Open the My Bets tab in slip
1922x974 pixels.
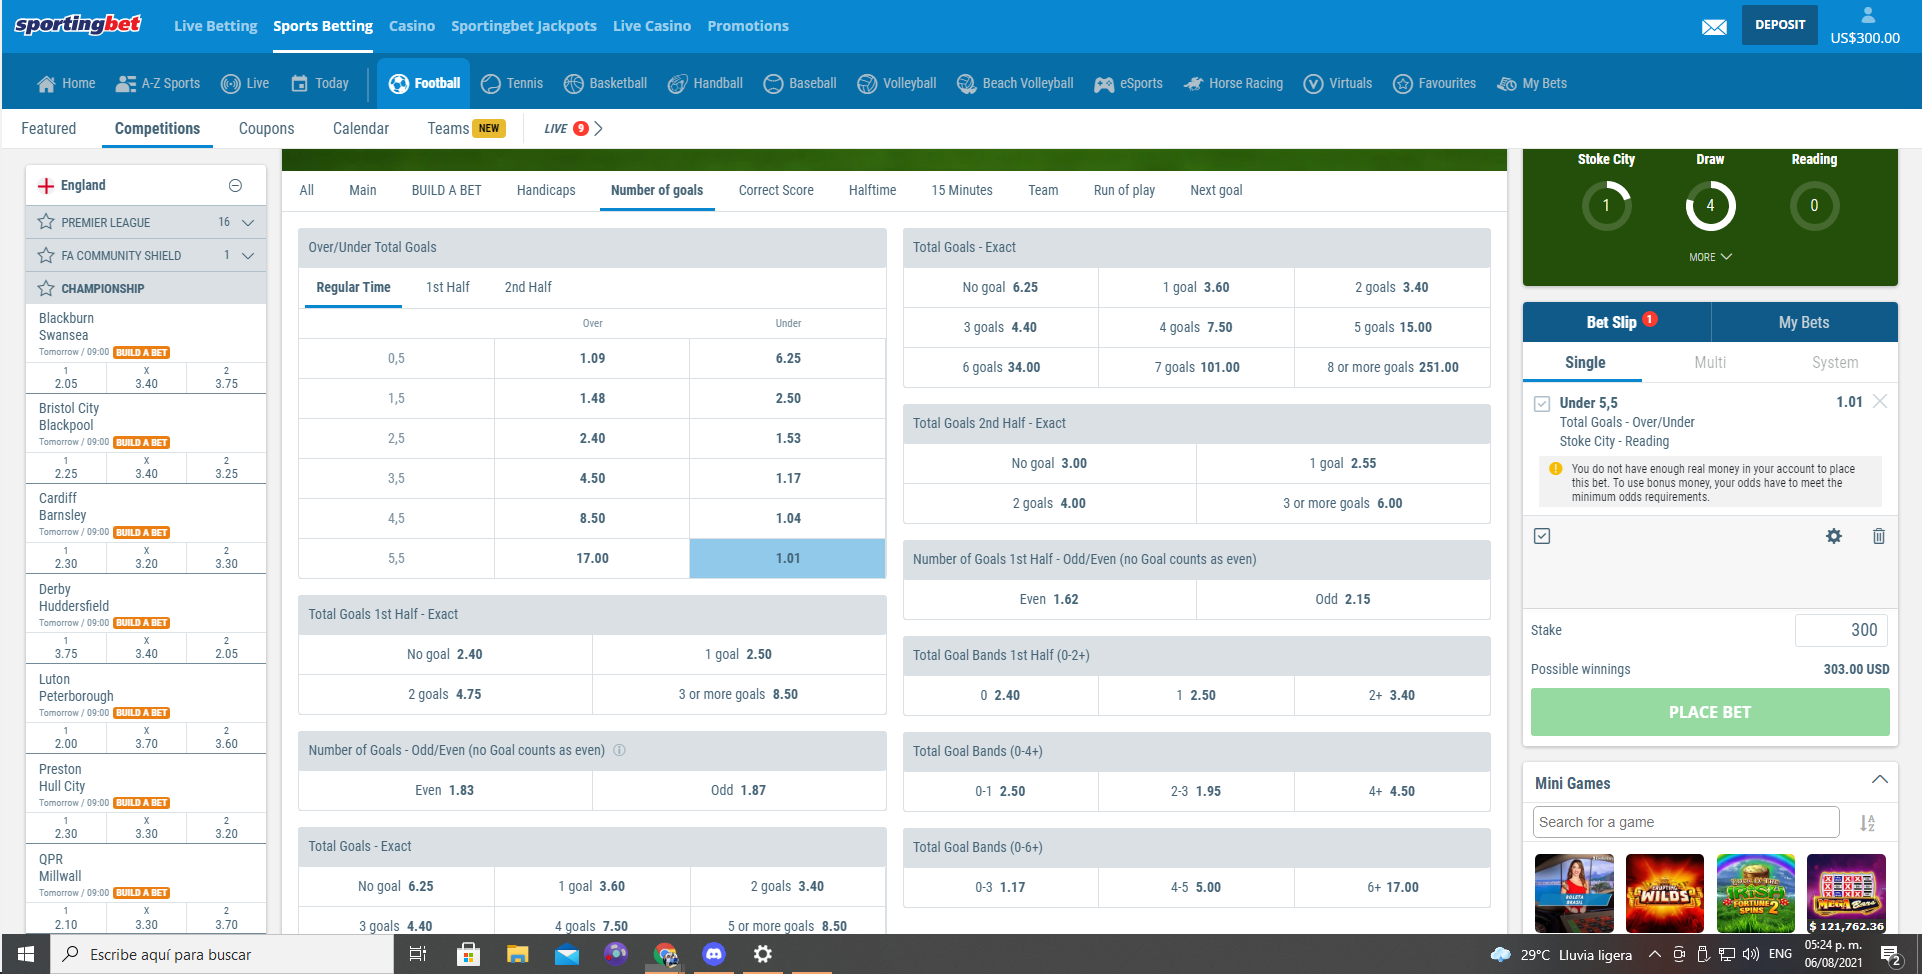point(1804,322)
